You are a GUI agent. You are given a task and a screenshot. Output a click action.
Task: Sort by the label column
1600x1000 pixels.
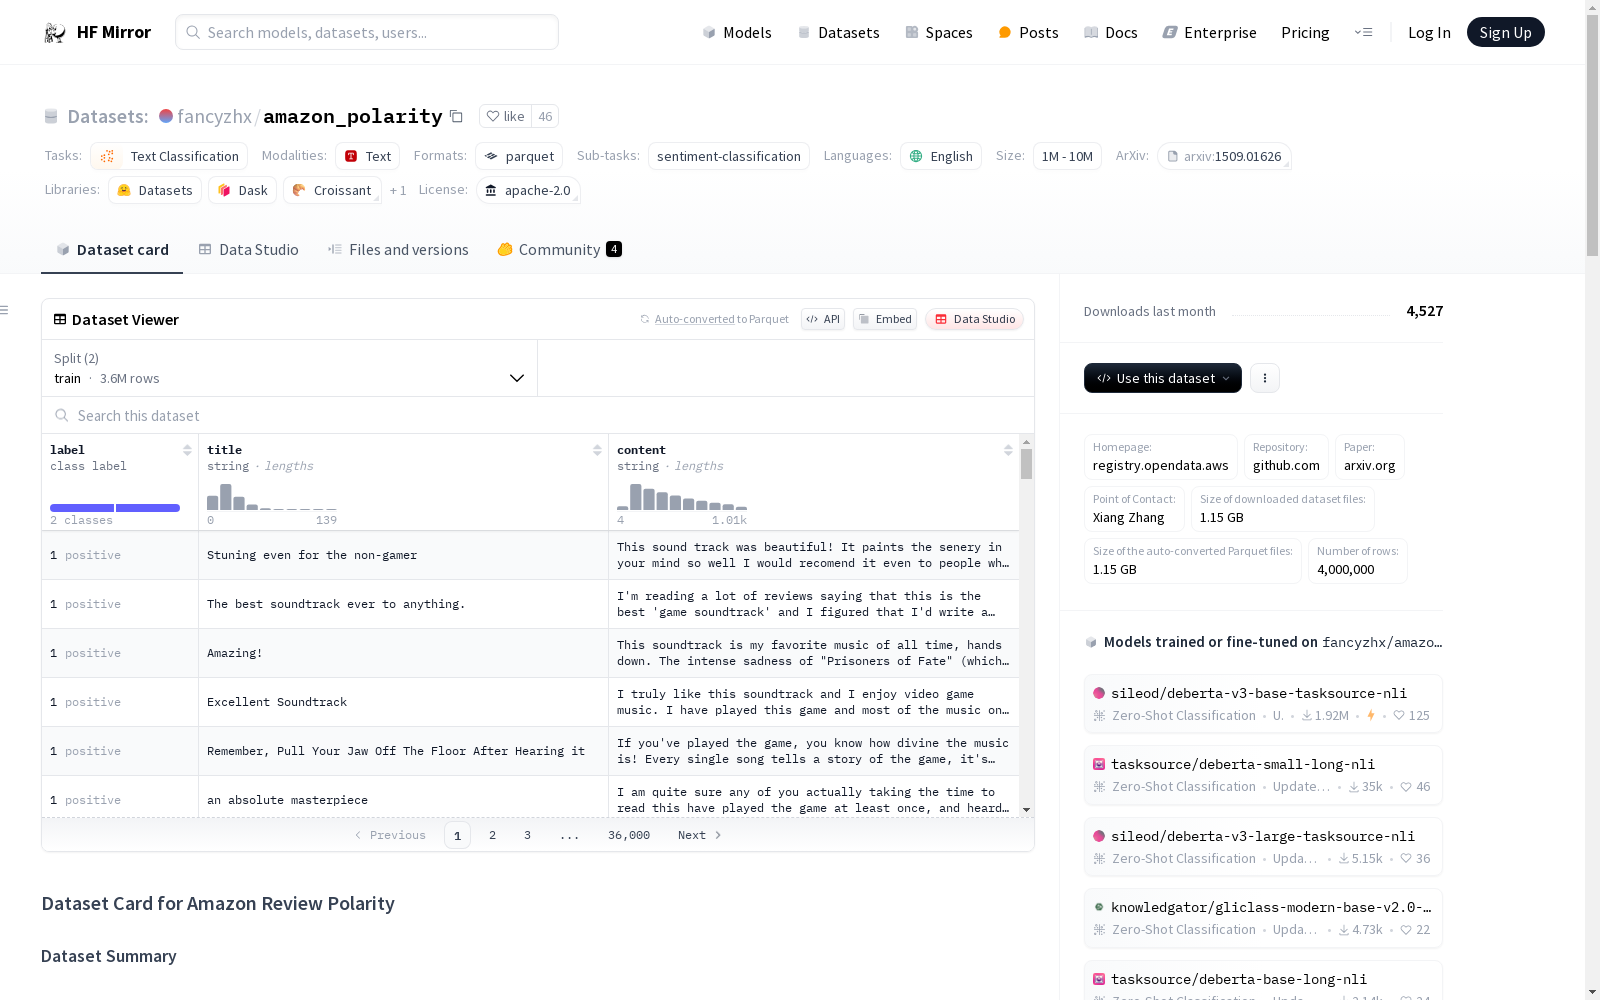coord(187,450)
